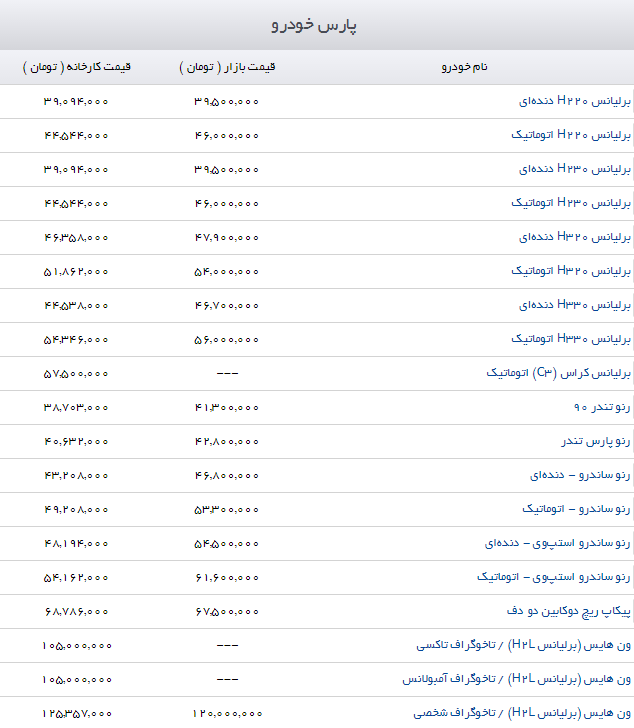Select factory price ۱۰۵,۰۰۰,۰۰۰ in تاکسی row
This screenshot has width=634, height=728.
click(x=77, y=646)
